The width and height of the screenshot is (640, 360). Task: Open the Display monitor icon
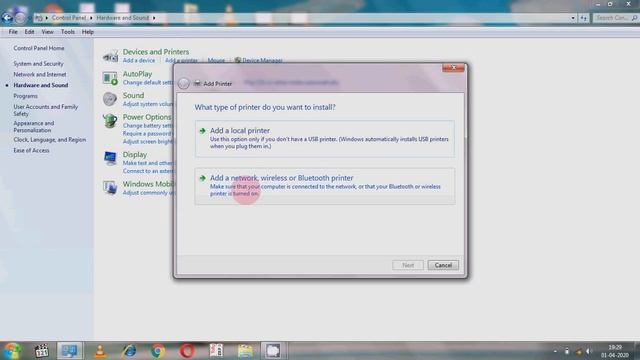[110, 158]
